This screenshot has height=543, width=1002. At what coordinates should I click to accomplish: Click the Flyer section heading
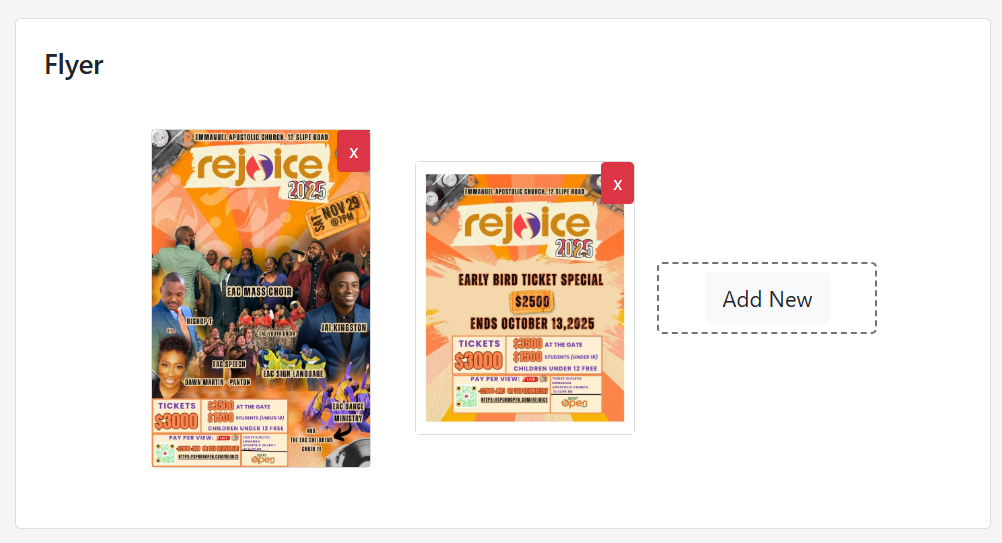(x=74, y=65)
